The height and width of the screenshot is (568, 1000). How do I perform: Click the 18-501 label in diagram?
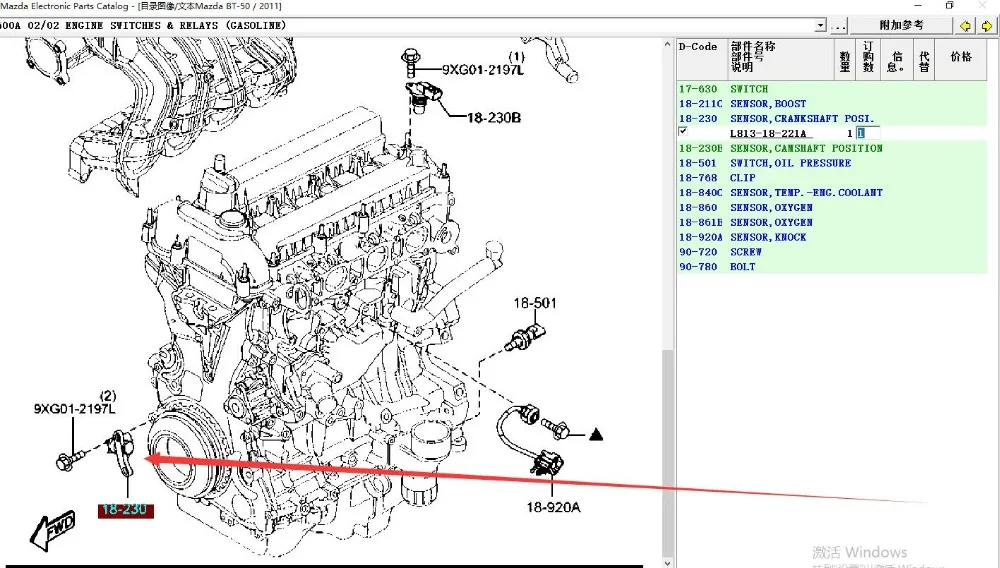pos(535,303)
